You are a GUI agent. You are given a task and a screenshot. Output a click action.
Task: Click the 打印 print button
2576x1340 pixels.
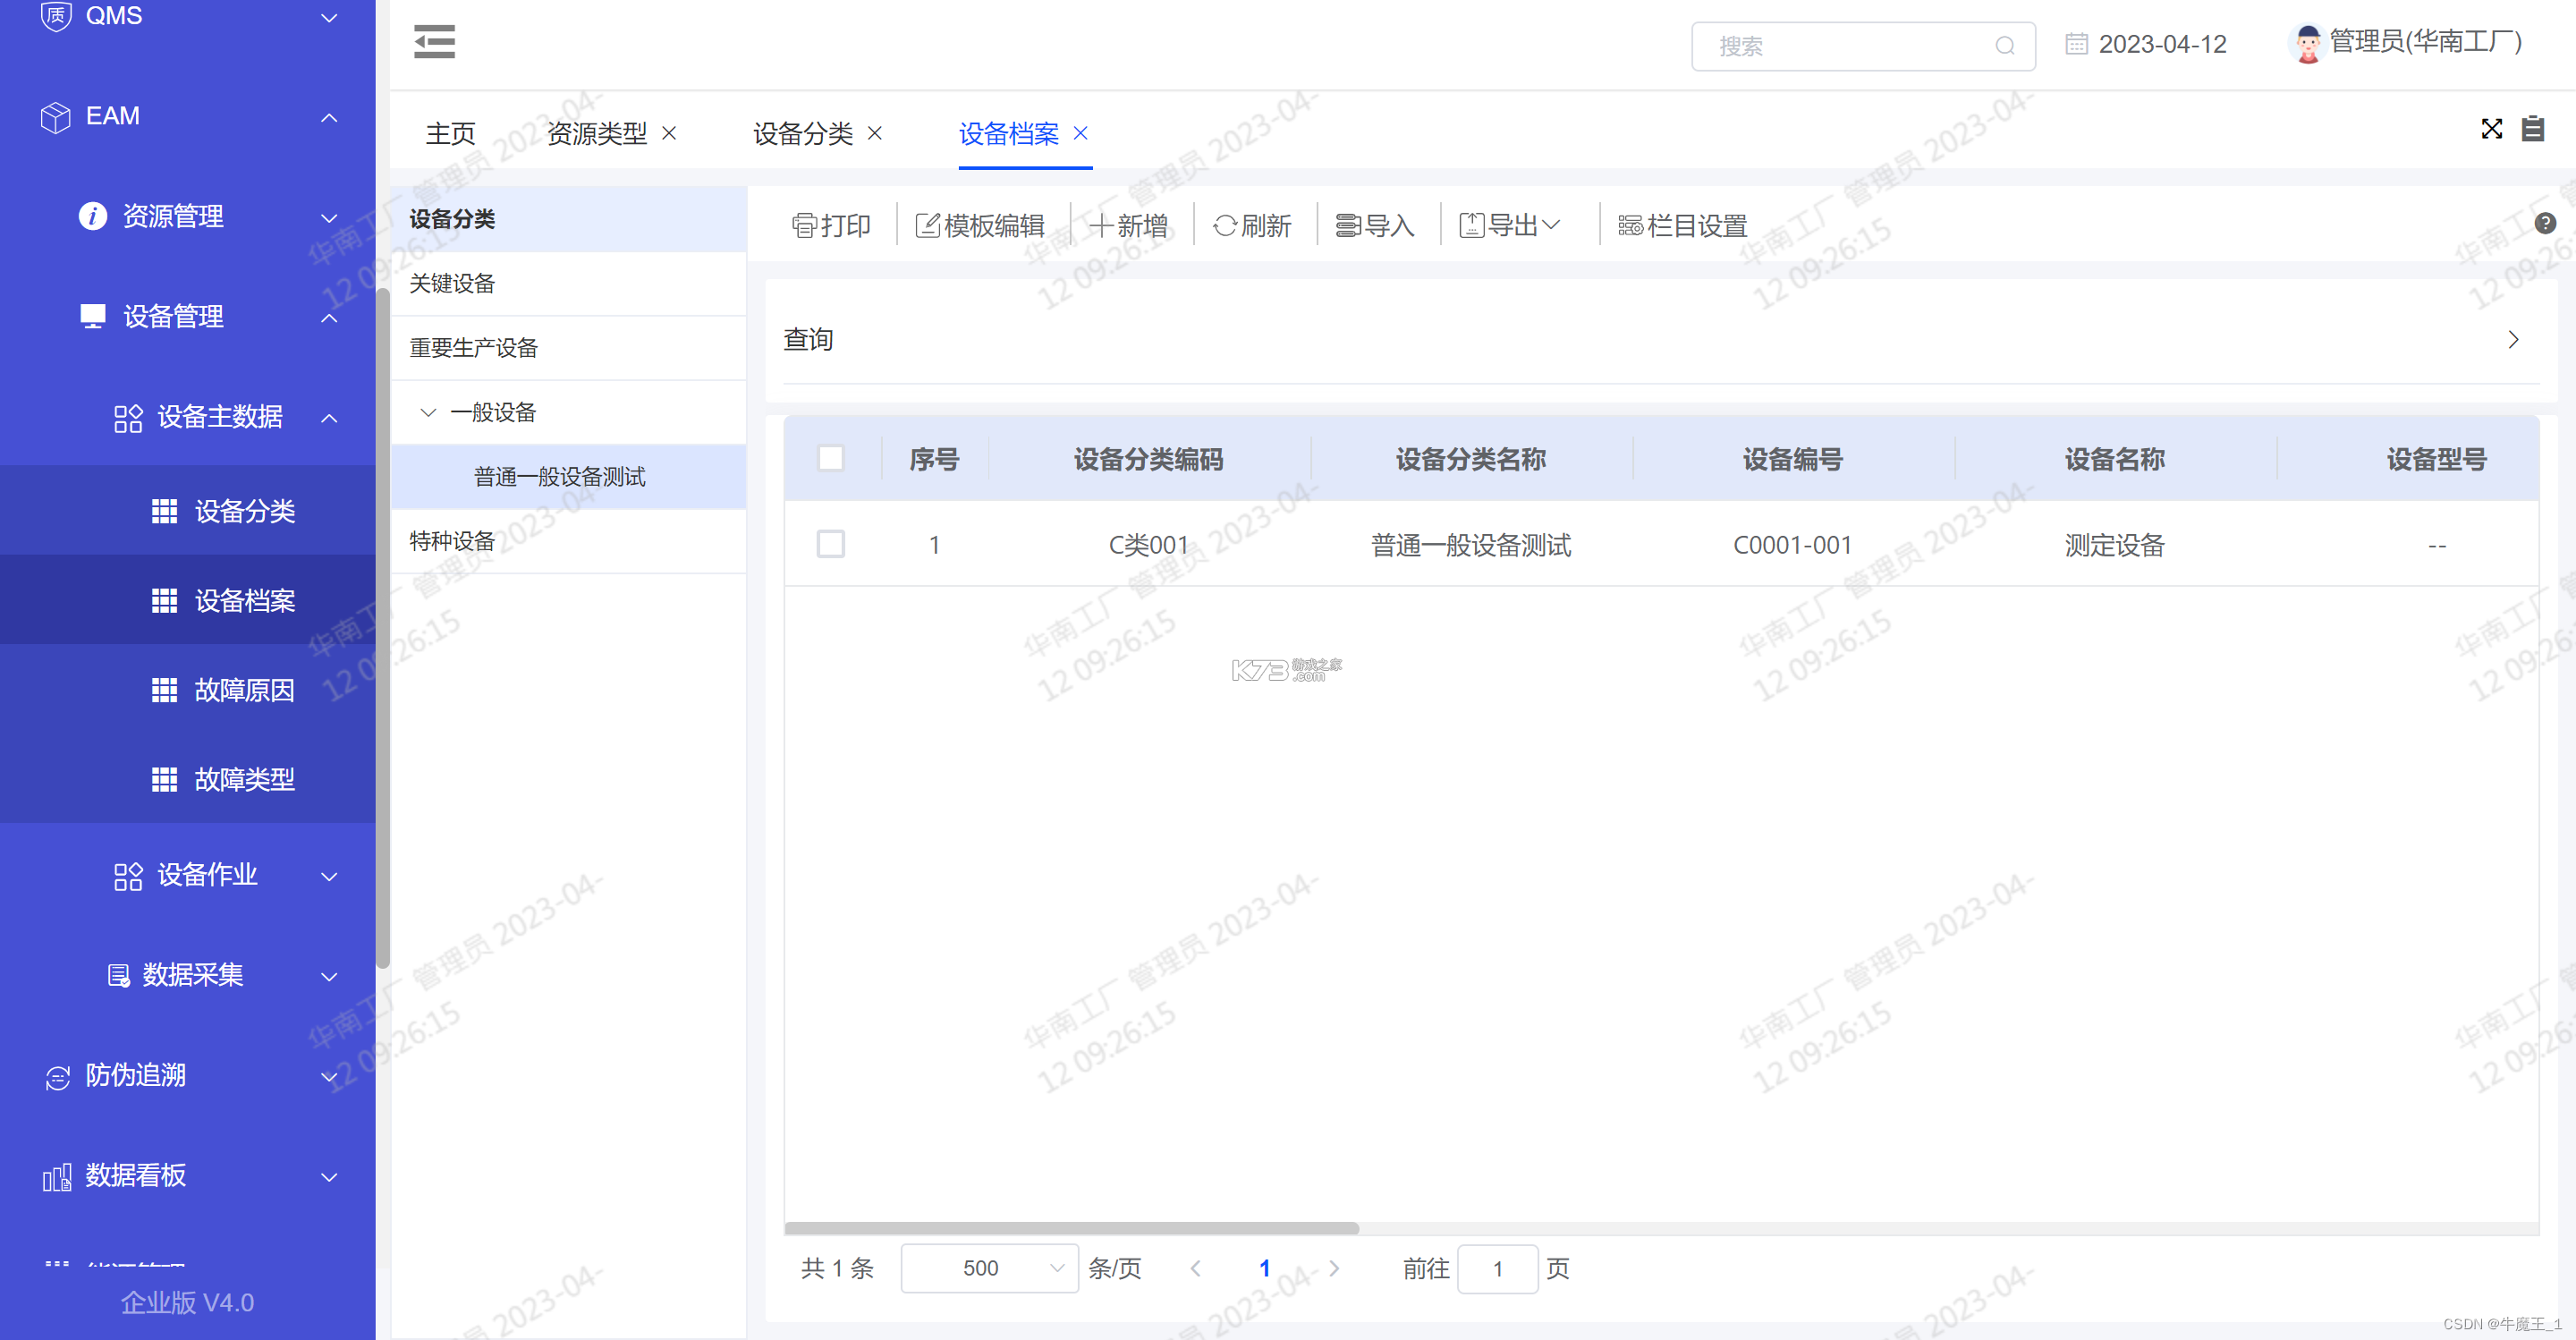click(x=831, y=226)
